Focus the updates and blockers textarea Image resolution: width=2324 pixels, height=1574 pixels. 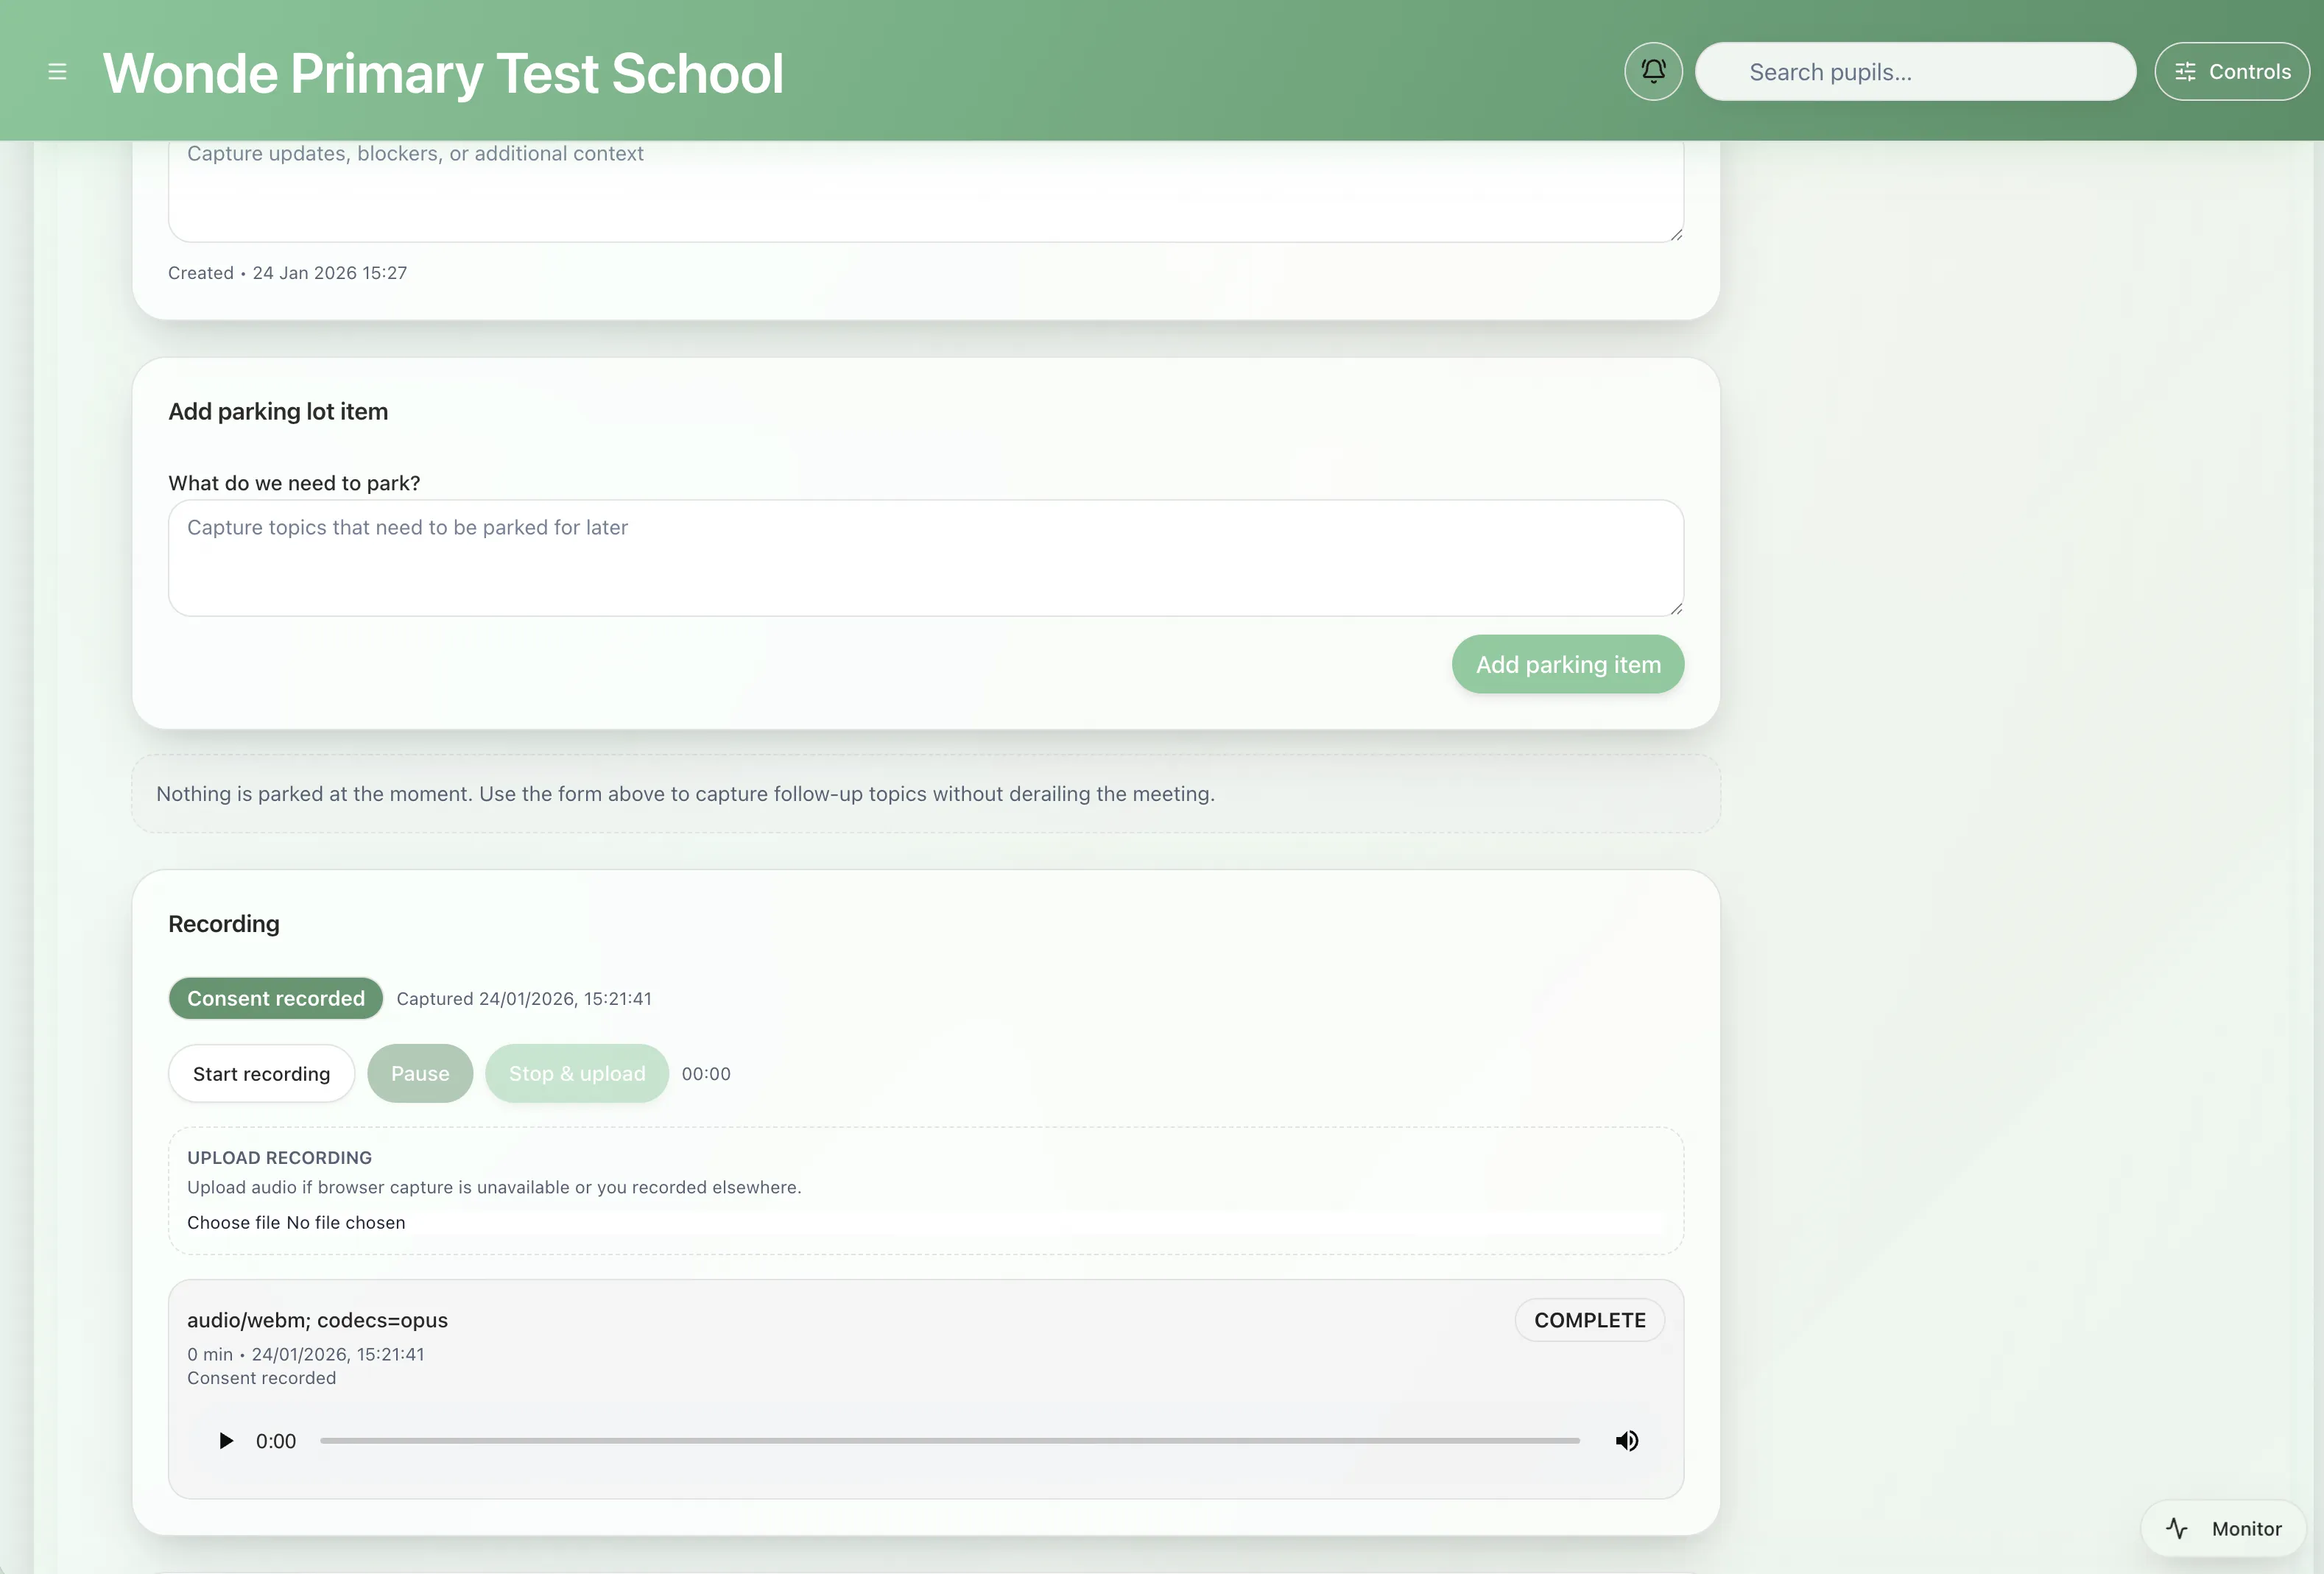pos(925,190)
